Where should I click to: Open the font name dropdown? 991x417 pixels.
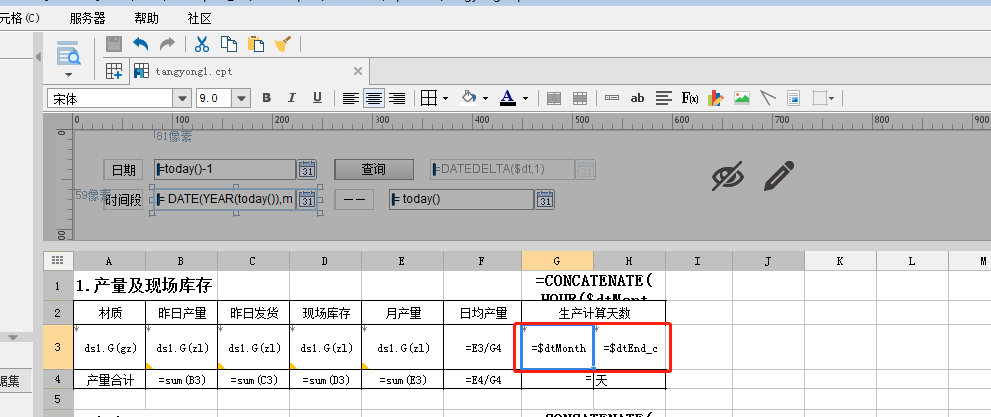[x=183, y=99]
